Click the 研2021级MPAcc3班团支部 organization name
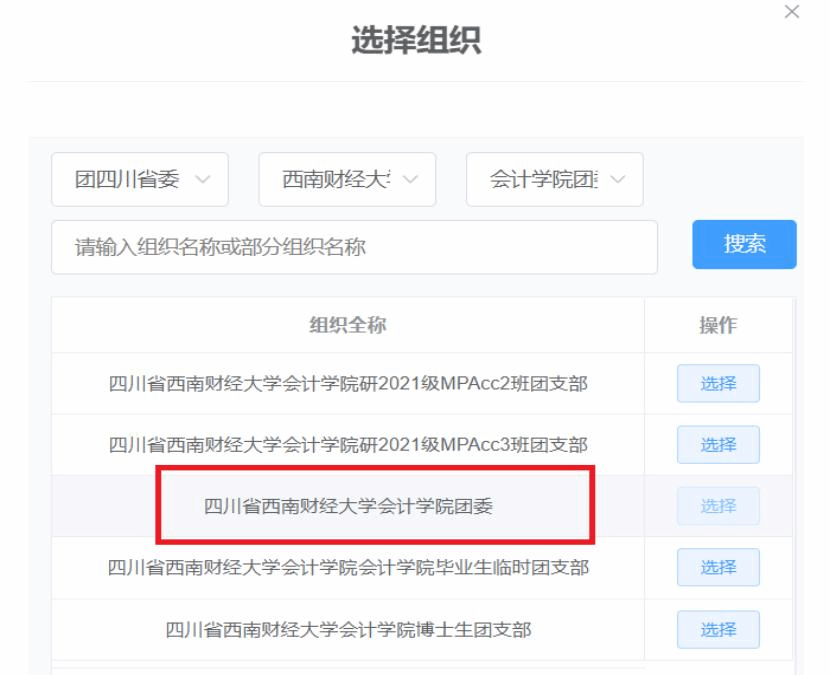 [x=347, y=445]
